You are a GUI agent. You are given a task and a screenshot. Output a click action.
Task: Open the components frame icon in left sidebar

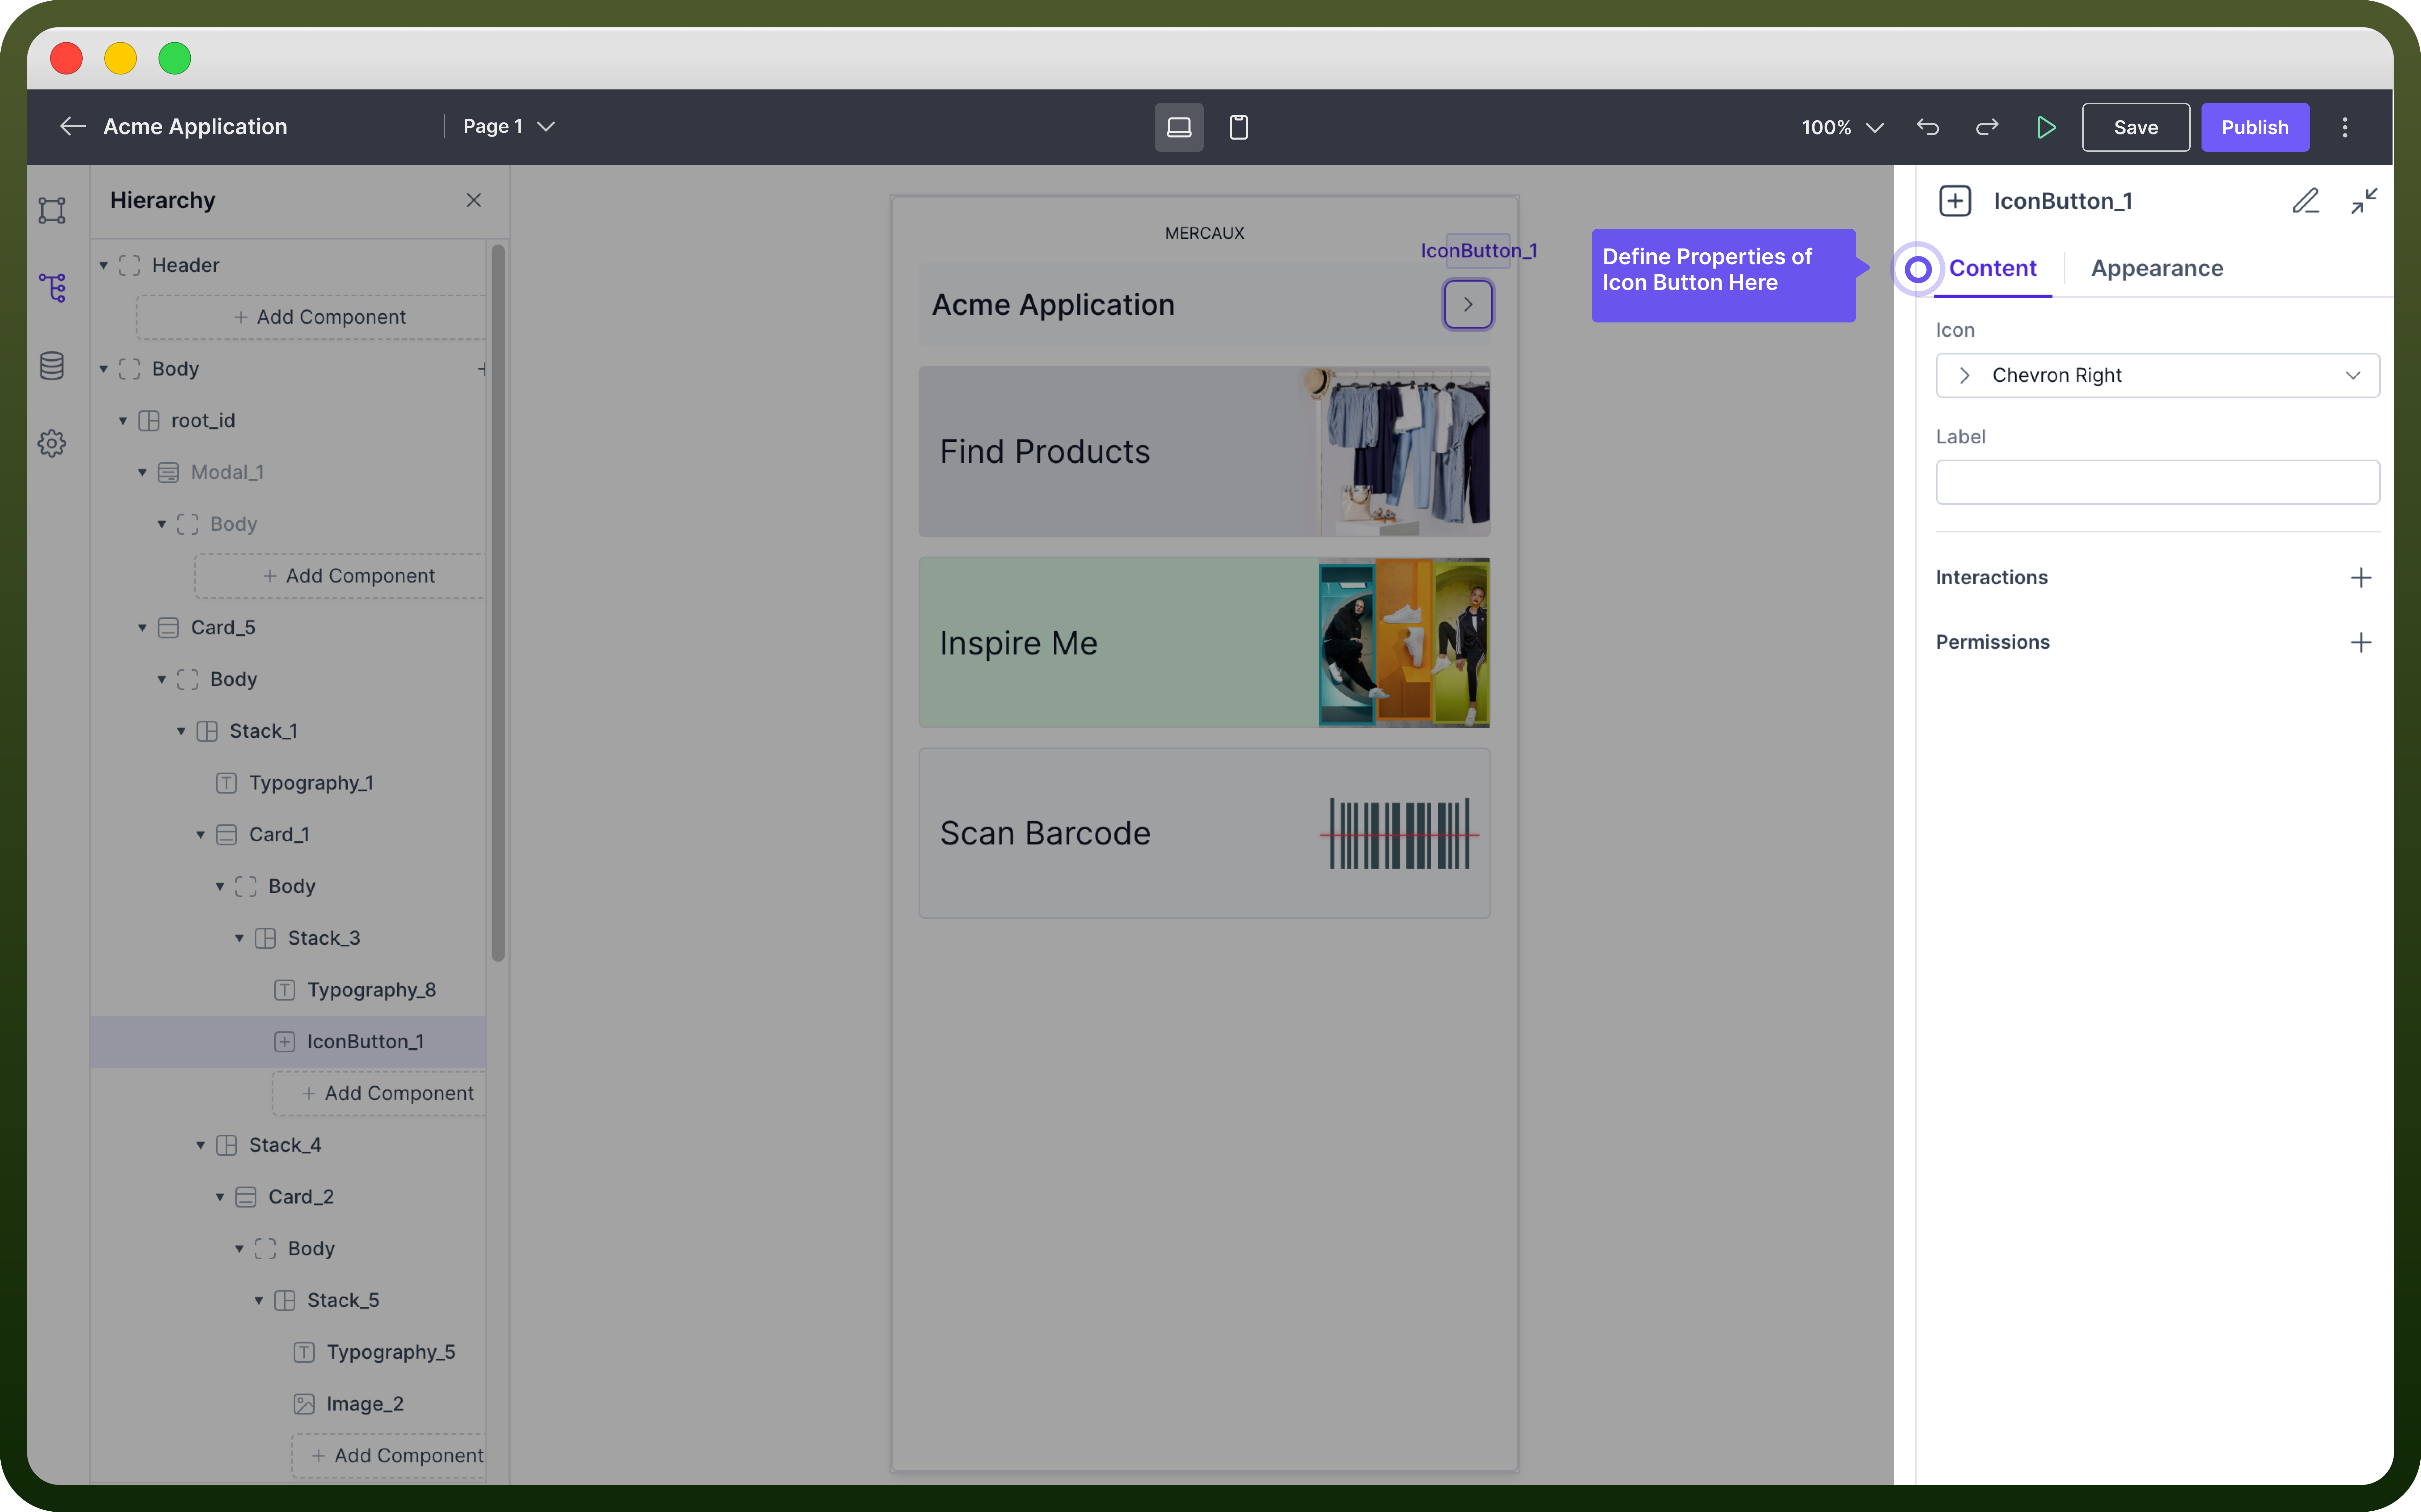(52, 210)
